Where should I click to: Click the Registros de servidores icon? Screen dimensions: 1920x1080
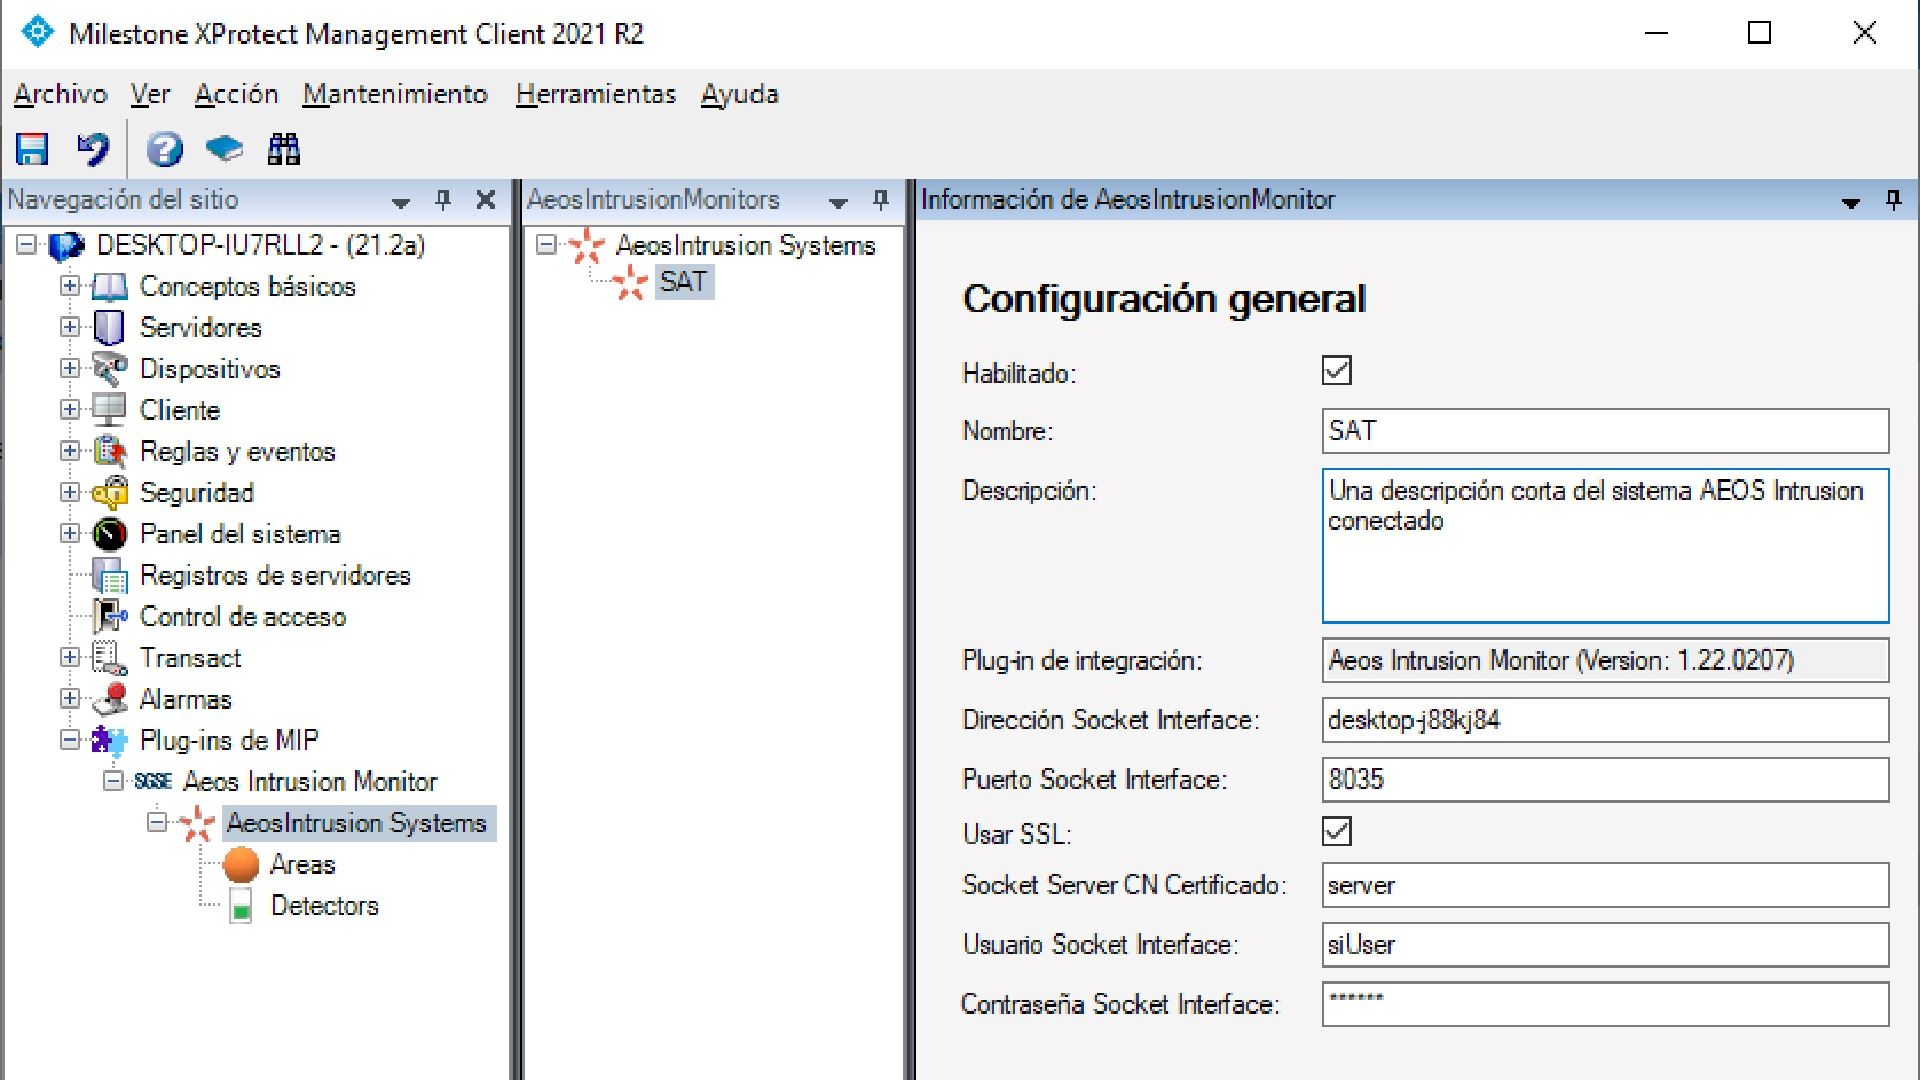pos(110,576)
